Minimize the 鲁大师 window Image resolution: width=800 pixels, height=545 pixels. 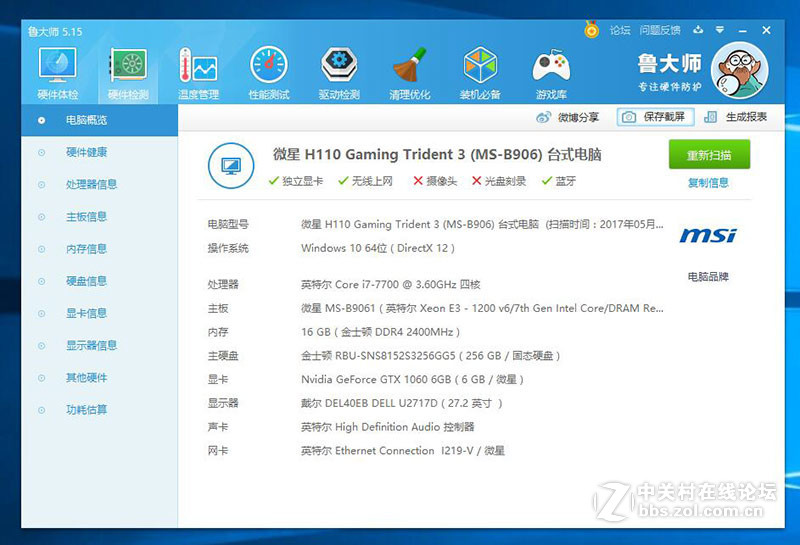[742, 31]
